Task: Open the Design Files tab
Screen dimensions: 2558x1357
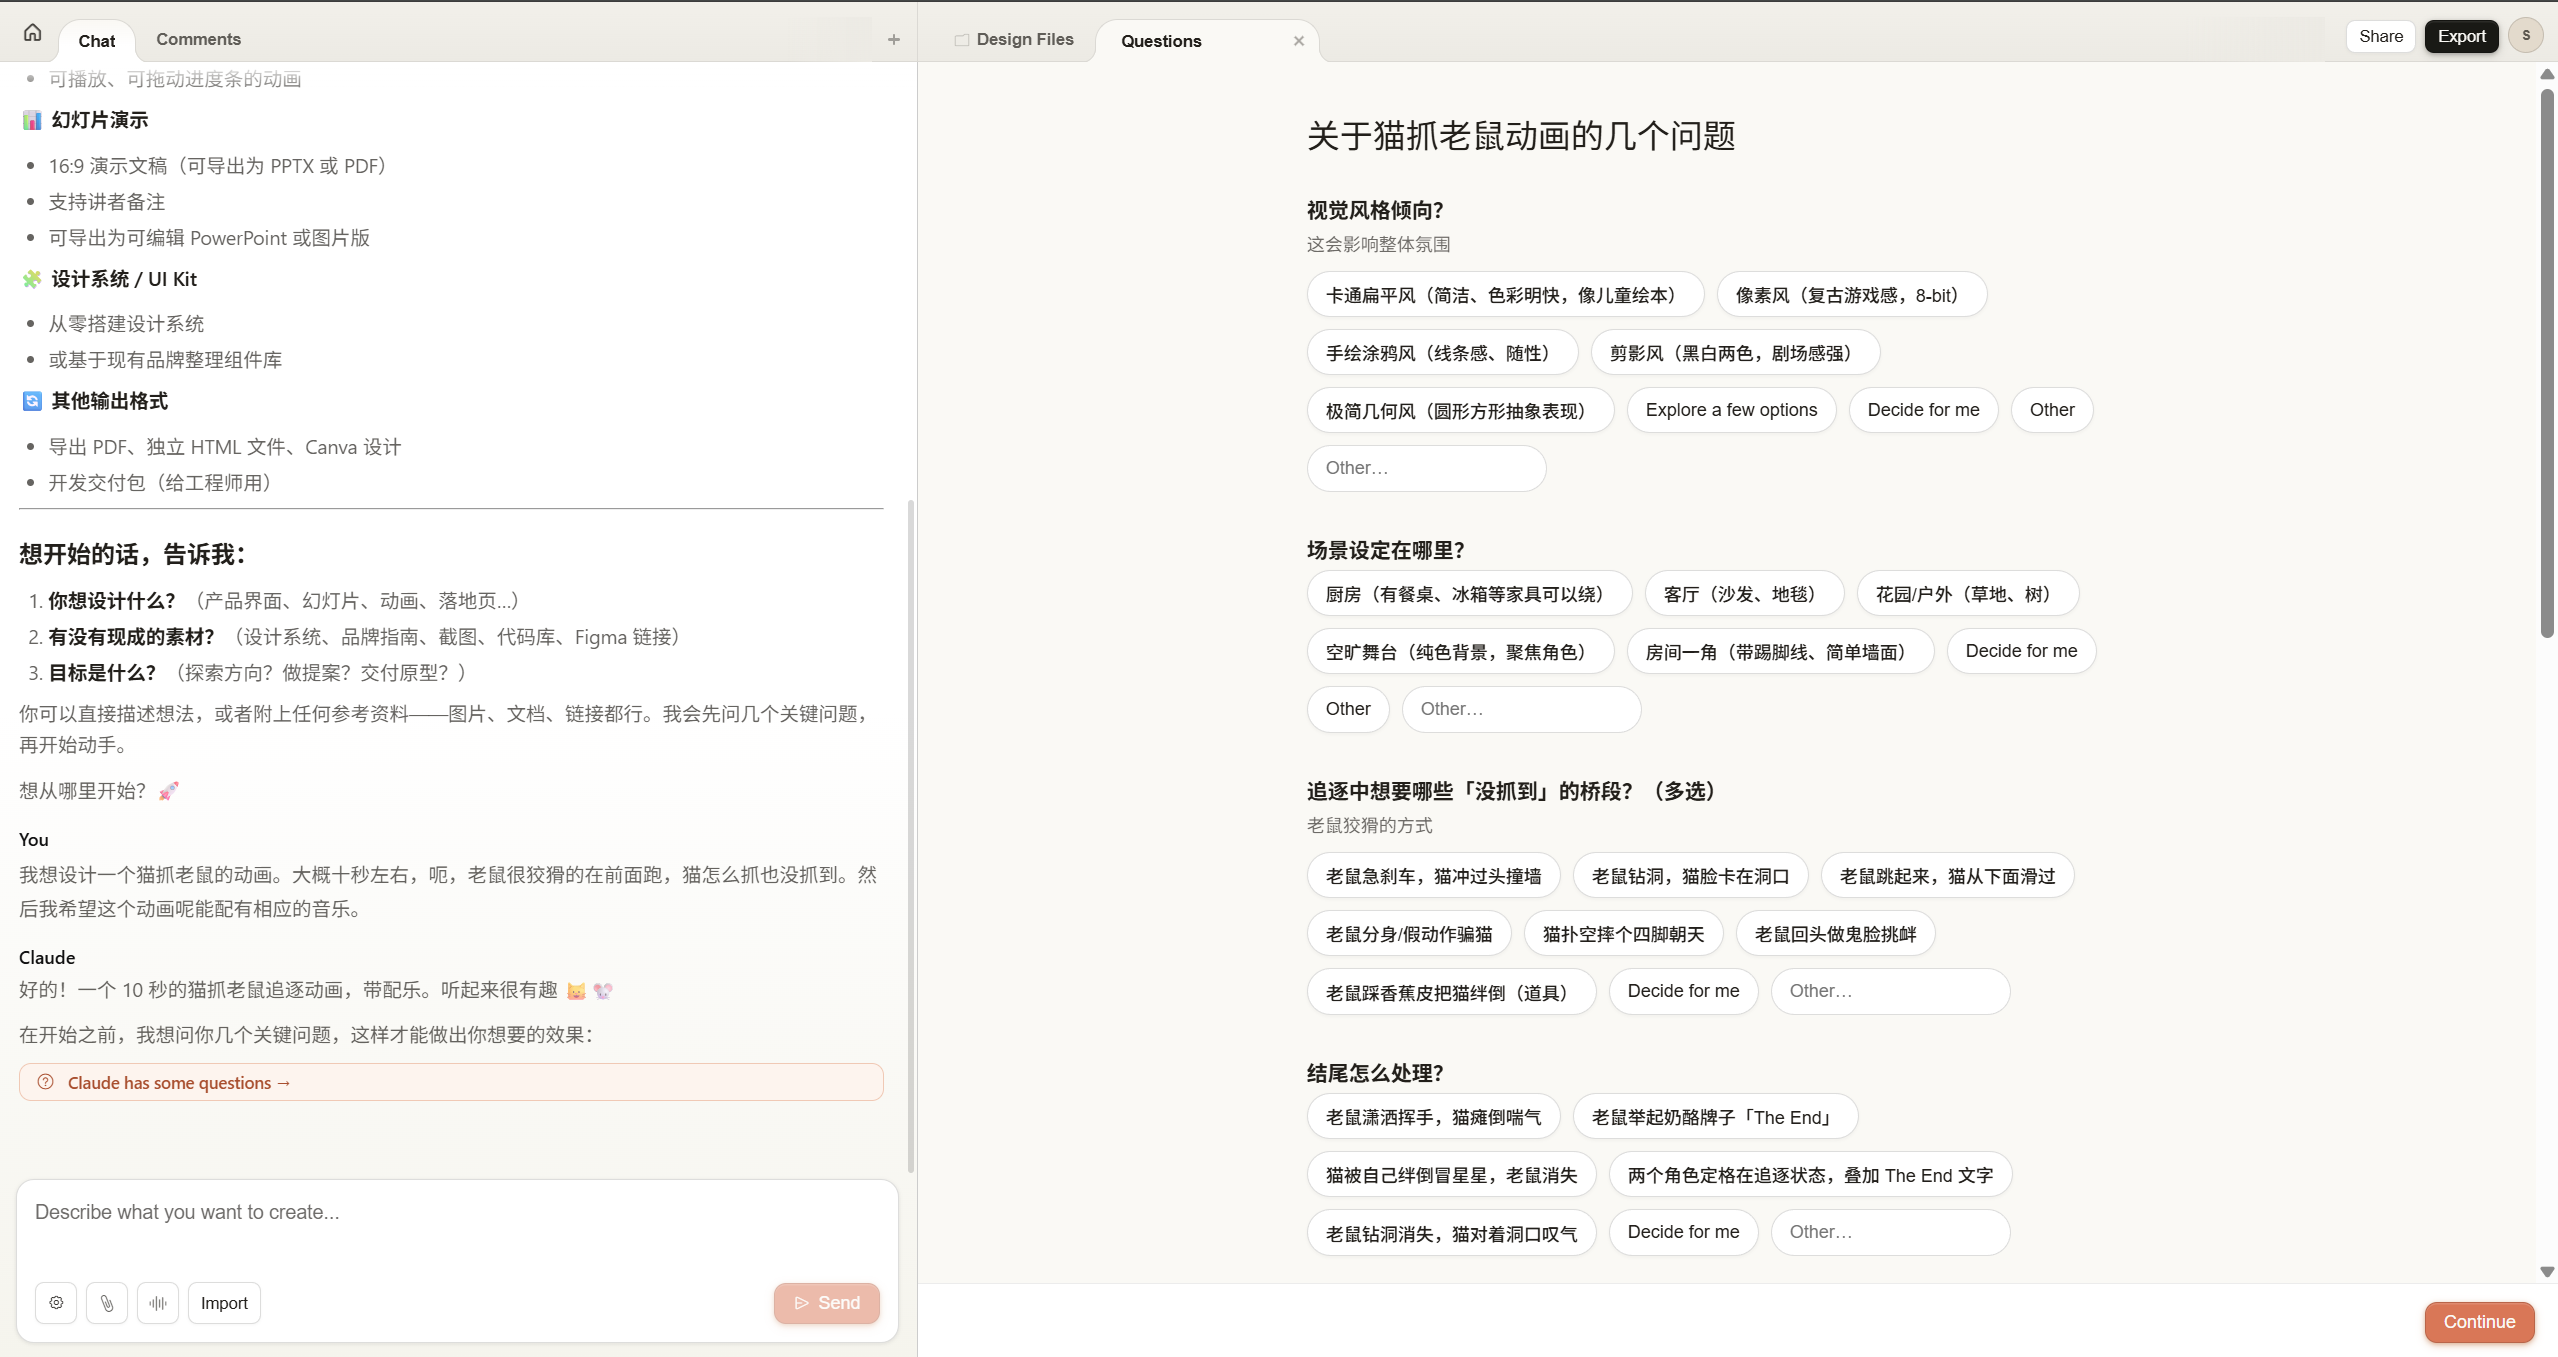Action: pos(1014,39)
